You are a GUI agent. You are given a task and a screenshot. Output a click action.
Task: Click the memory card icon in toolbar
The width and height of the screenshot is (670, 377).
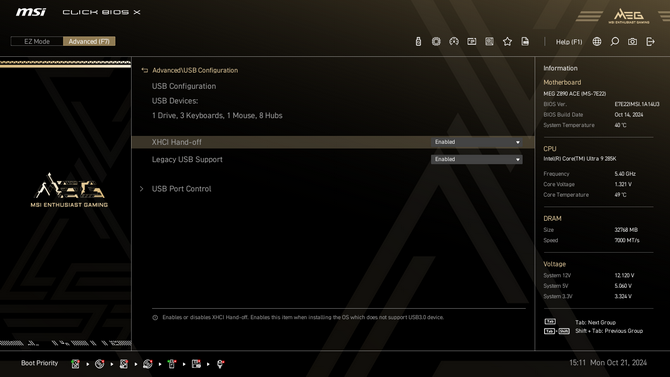[472, 41]
